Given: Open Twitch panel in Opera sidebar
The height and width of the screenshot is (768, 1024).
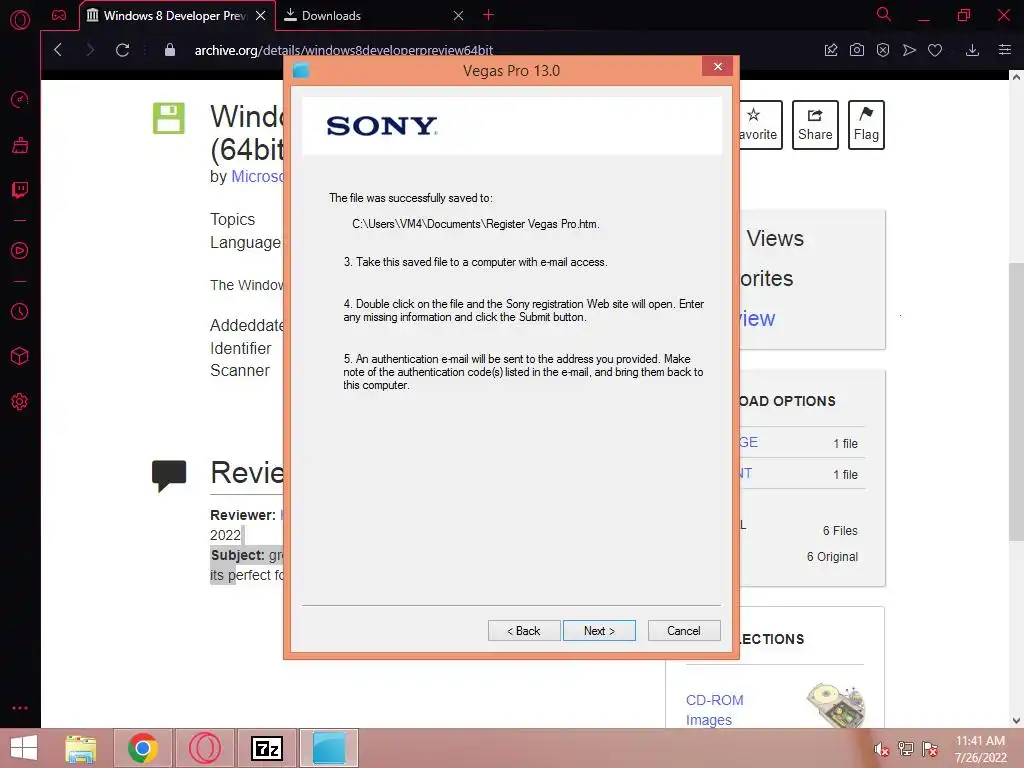Looking at the screenshot, I should tap(20, 190).
